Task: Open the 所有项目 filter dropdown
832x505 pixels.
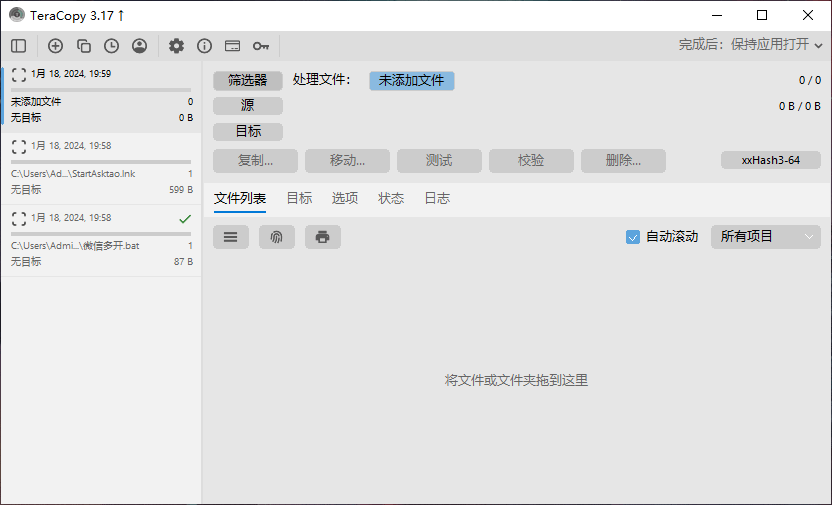Action: tap(766, 237)
